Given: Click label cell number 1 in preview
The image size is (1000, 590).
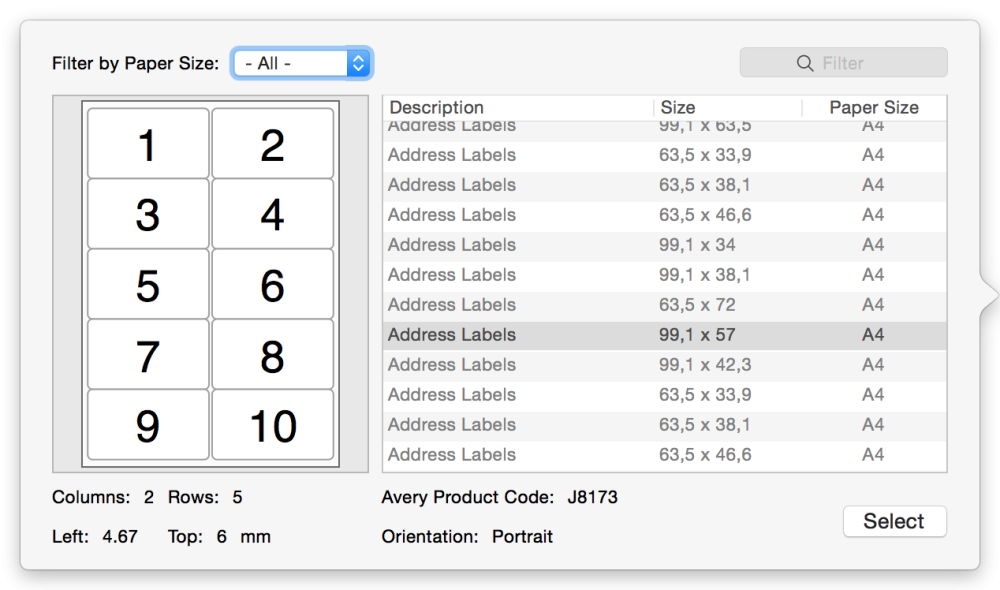Looking at the screenshot, I should 147,143.
